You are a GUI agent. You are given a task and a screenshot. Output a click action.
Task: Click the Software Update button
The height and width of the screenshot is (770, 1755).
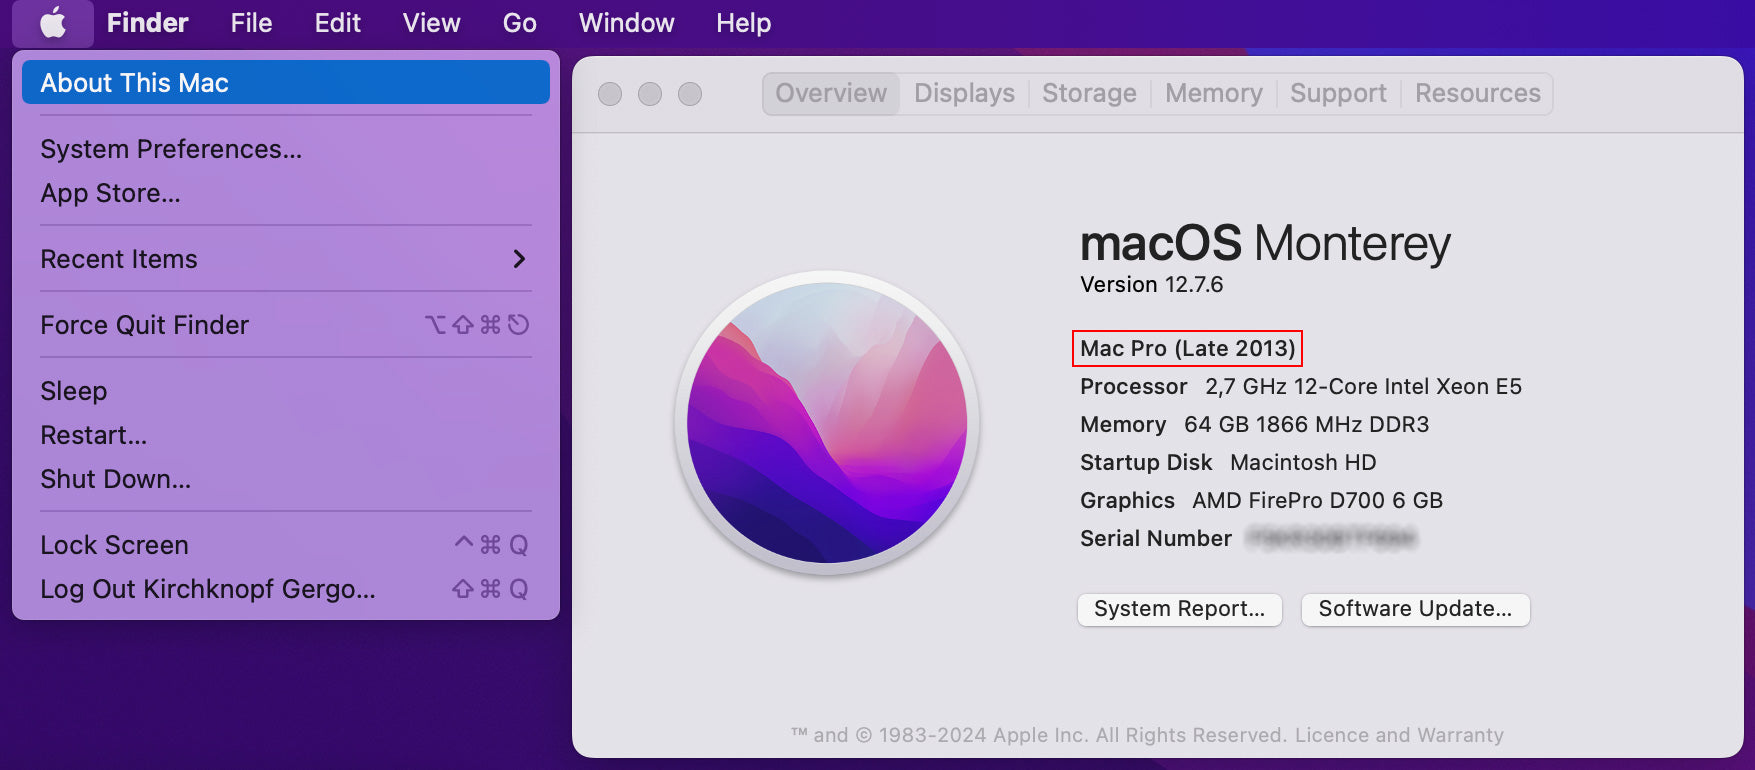tap(1415, 609)
